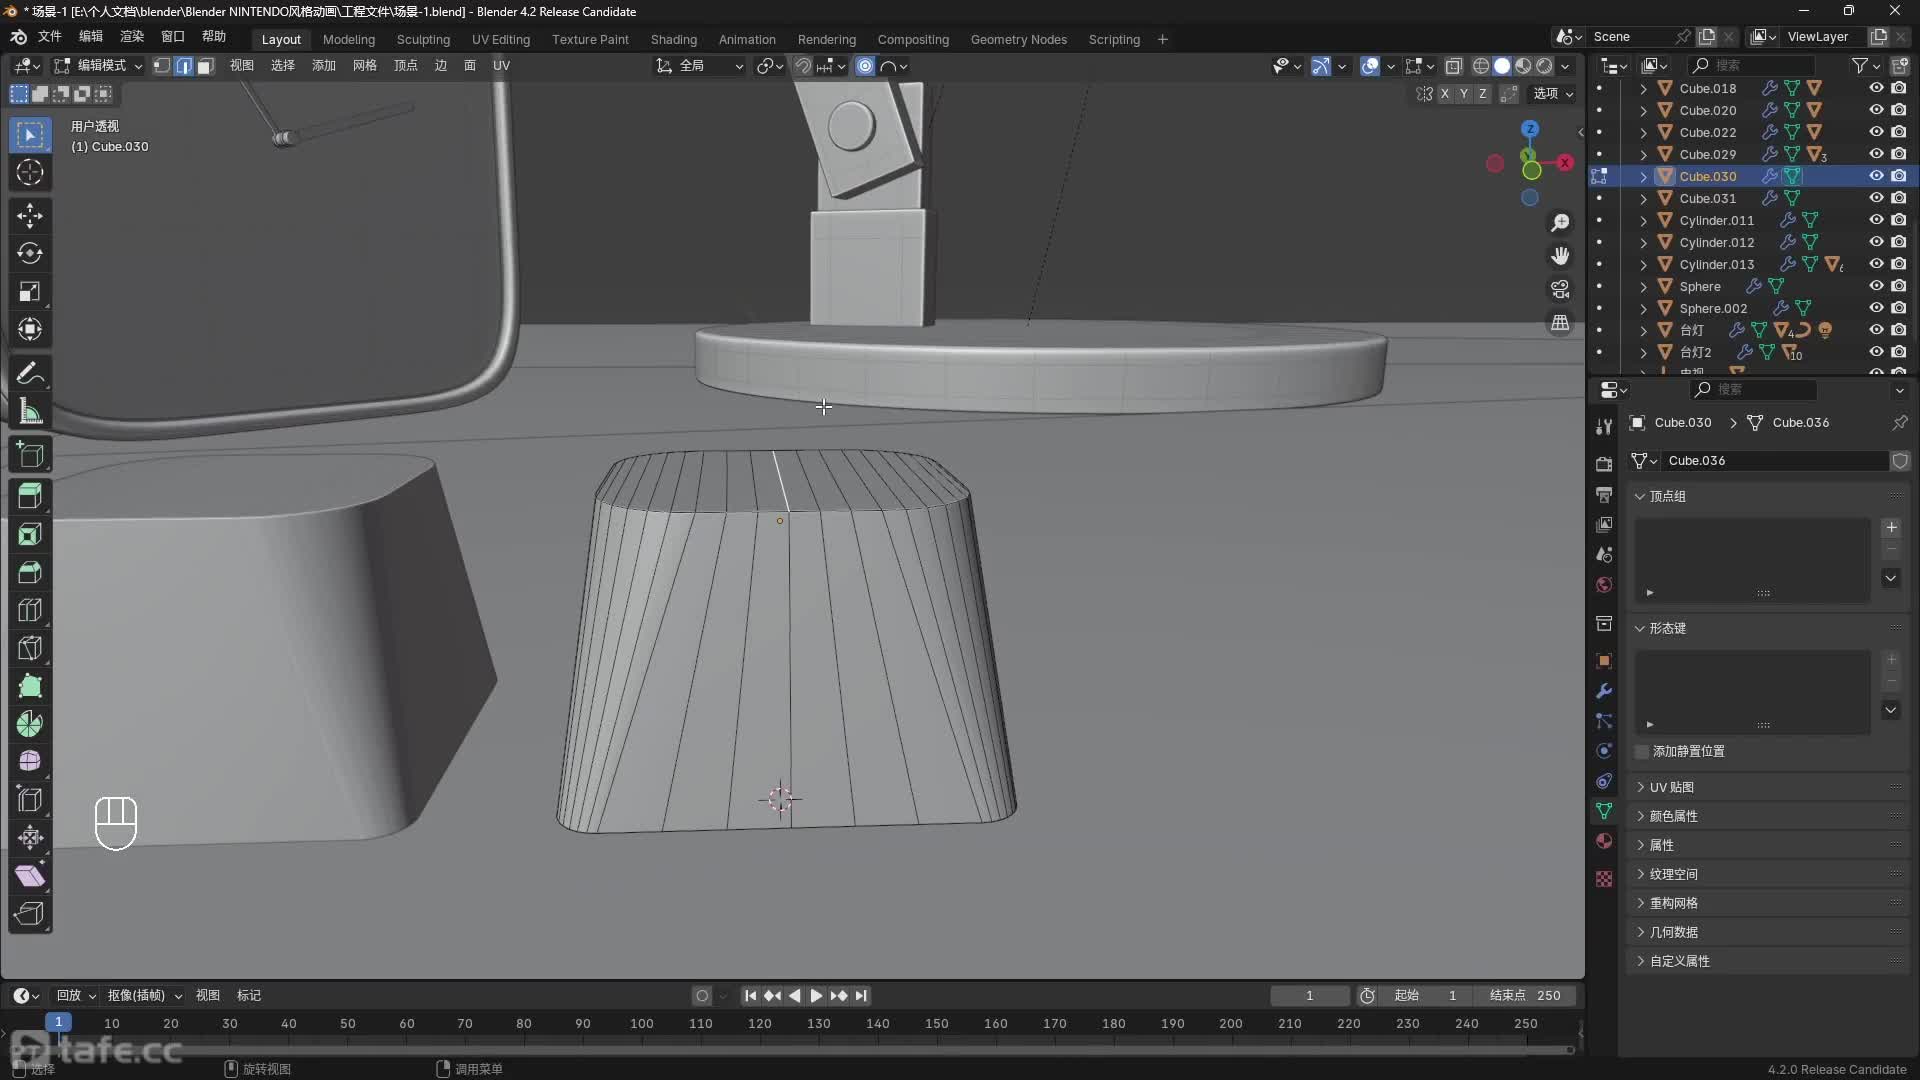Select the Inset Faces tool
The width and height of the screenshot is (1920, 1080).
(30, 535)
